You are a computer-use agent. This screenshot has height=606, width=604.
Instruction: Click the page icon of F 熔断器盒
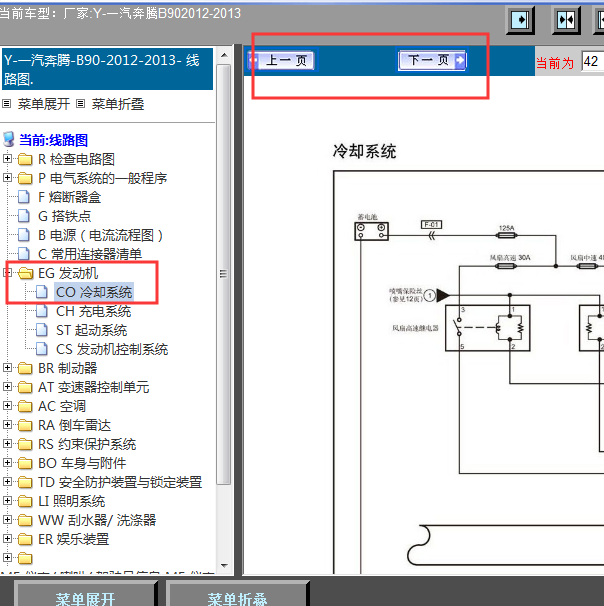24,197
